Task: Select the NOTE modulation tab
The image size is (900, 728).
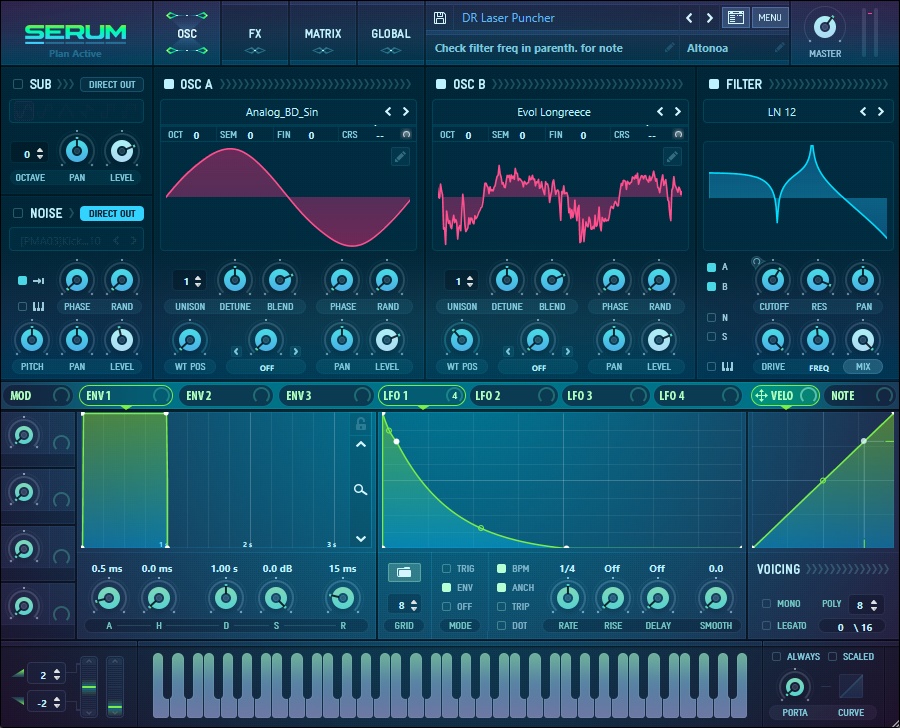Action: click(x=860, y=396)
